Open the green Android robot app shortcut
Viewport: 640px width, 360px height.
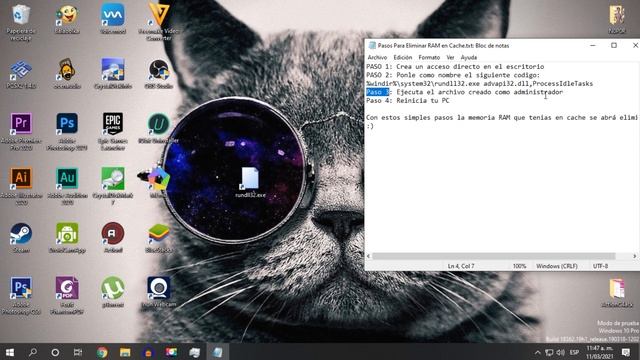point(67,238)
